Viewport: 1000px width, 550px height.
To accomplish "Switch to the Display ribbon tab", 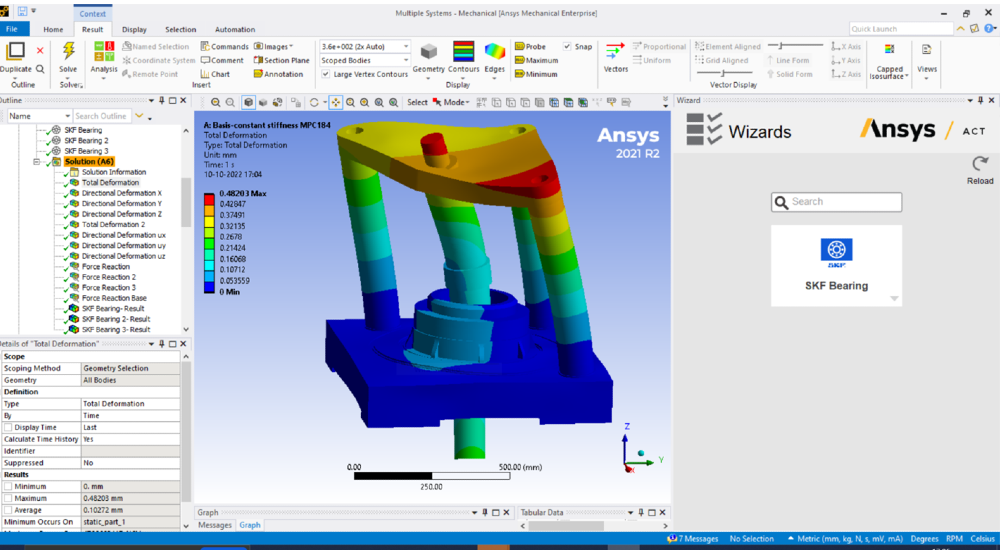I will click(x=134, y=29).
